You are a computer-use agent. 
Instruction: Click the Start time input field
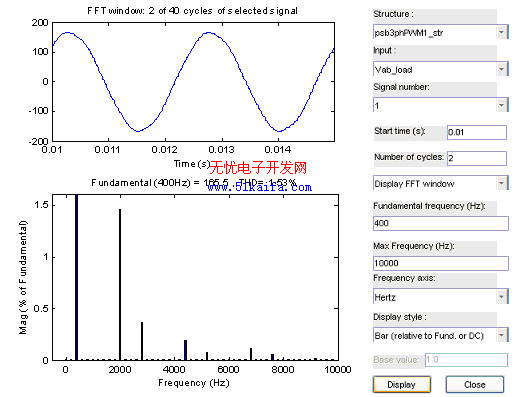477,132
